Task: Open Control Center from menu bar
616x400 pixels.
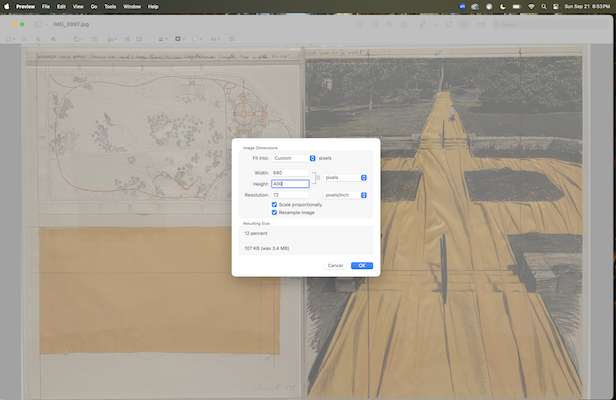Action: (x=557, y=6)
